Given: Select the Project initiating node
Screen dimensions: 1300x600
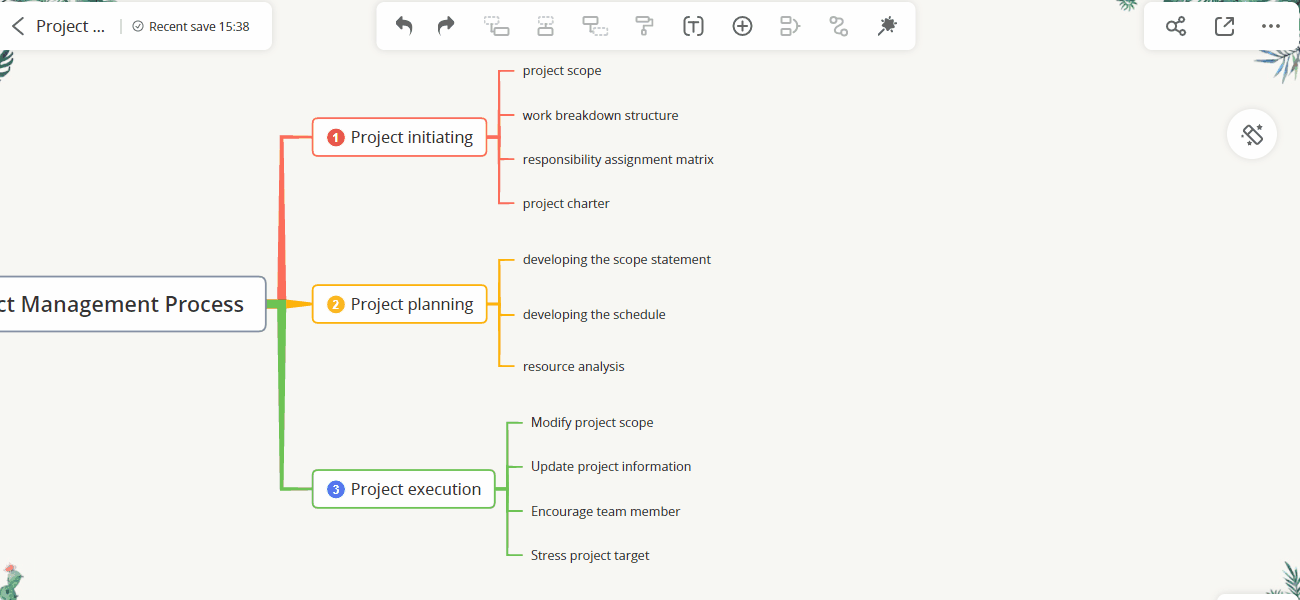Looking at the screenshot, I should [400, 137].
